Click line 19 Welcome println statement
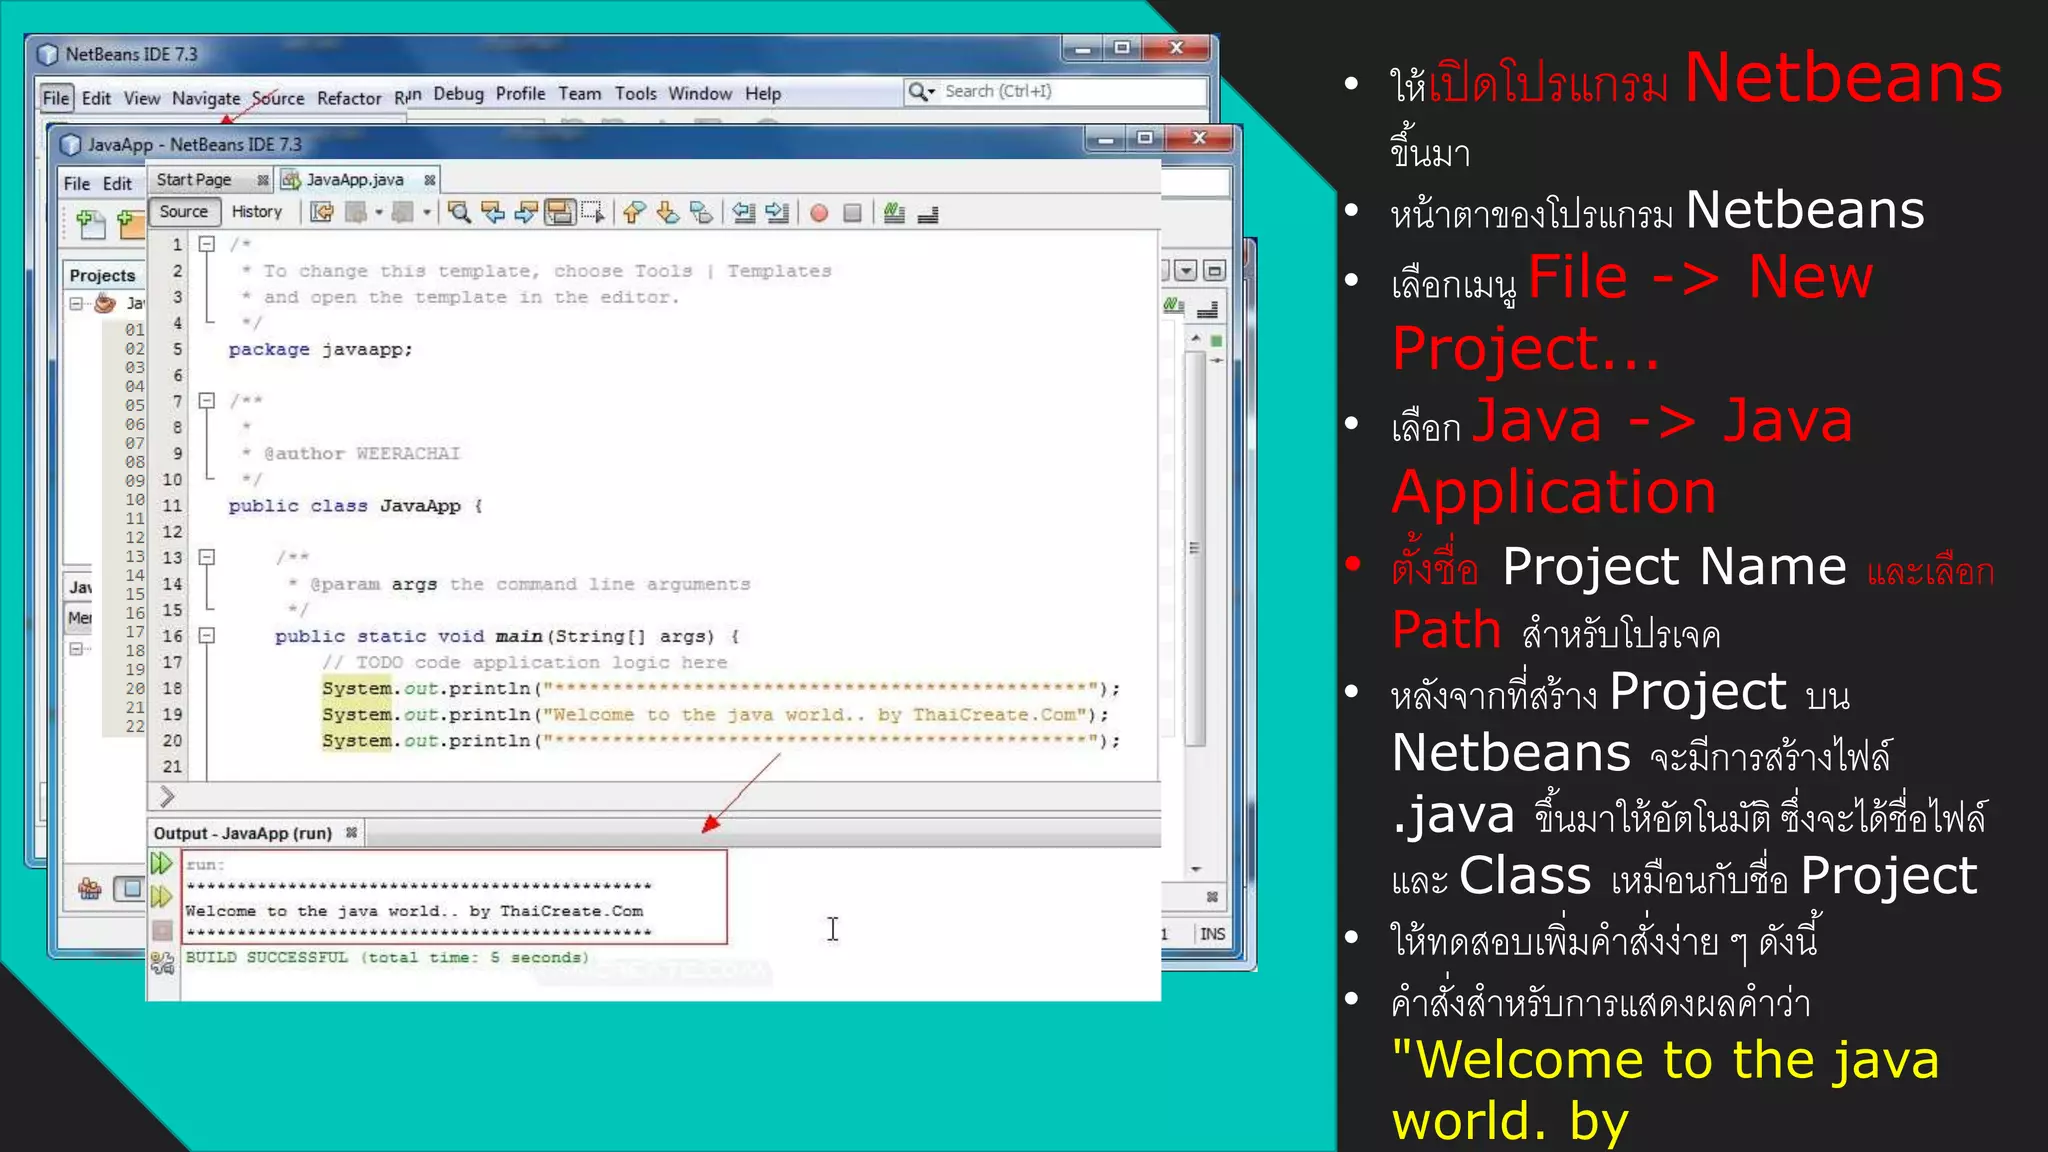2048x1152 pixels. point(715,715)
